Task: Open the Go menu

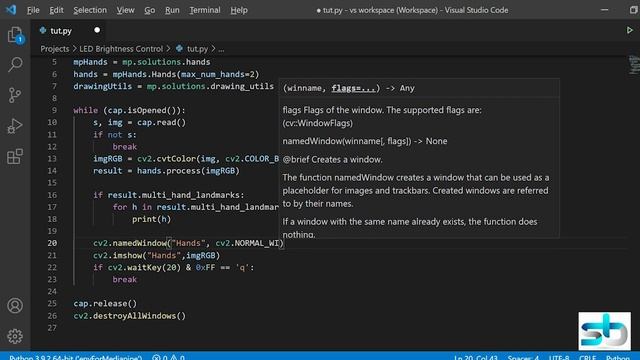Action: point(149,10)
